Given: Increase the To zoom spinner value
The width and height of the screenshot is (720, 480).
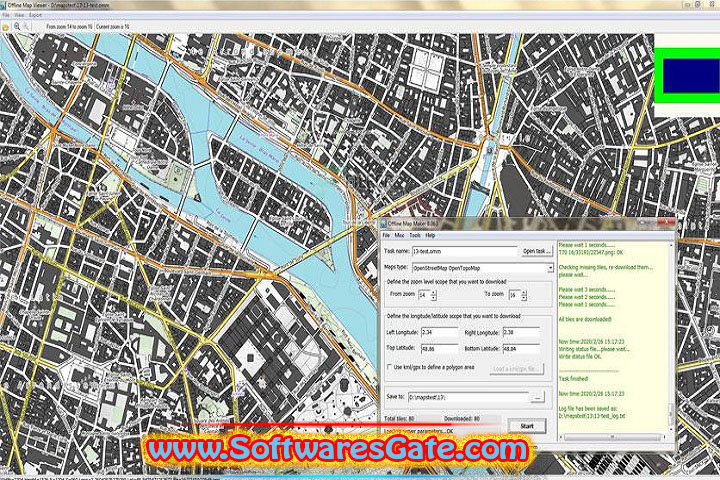Looking at the screenshot, I should point(523,293).
